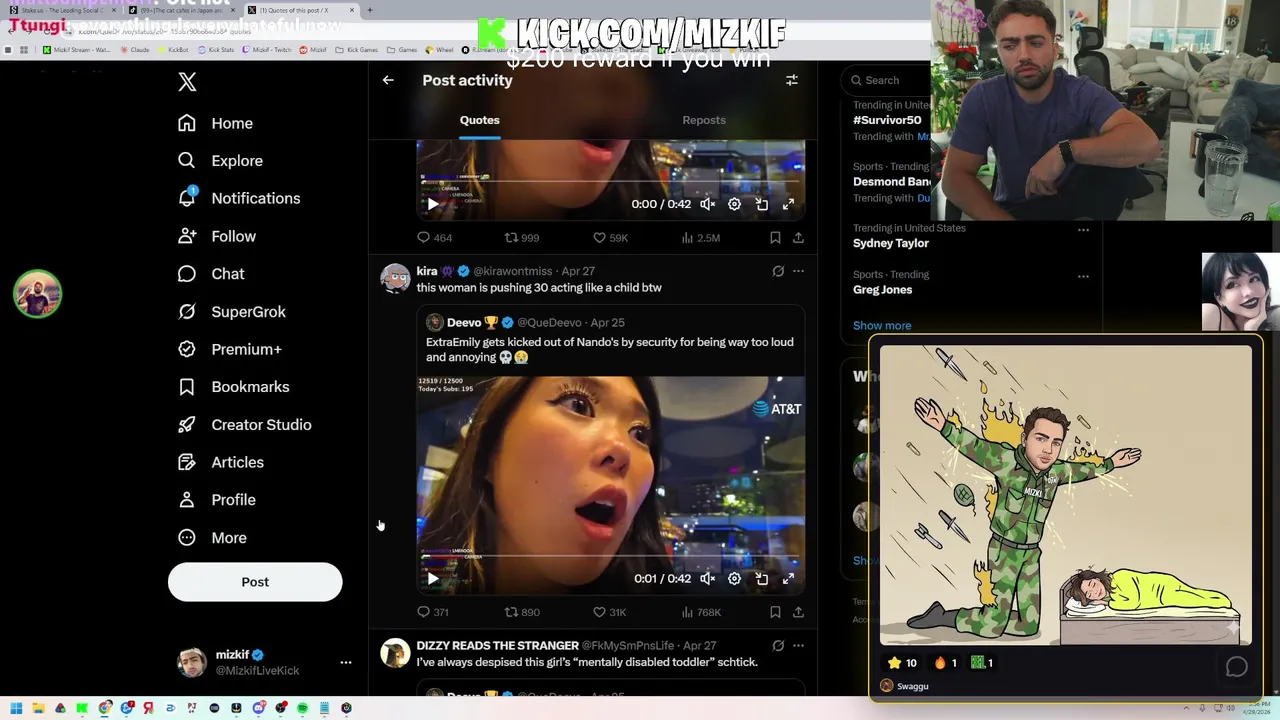Open Sydney Taylor trending topic
Image resolution: width=1280 pixels, height=720 pixels.
click(891, 243)
